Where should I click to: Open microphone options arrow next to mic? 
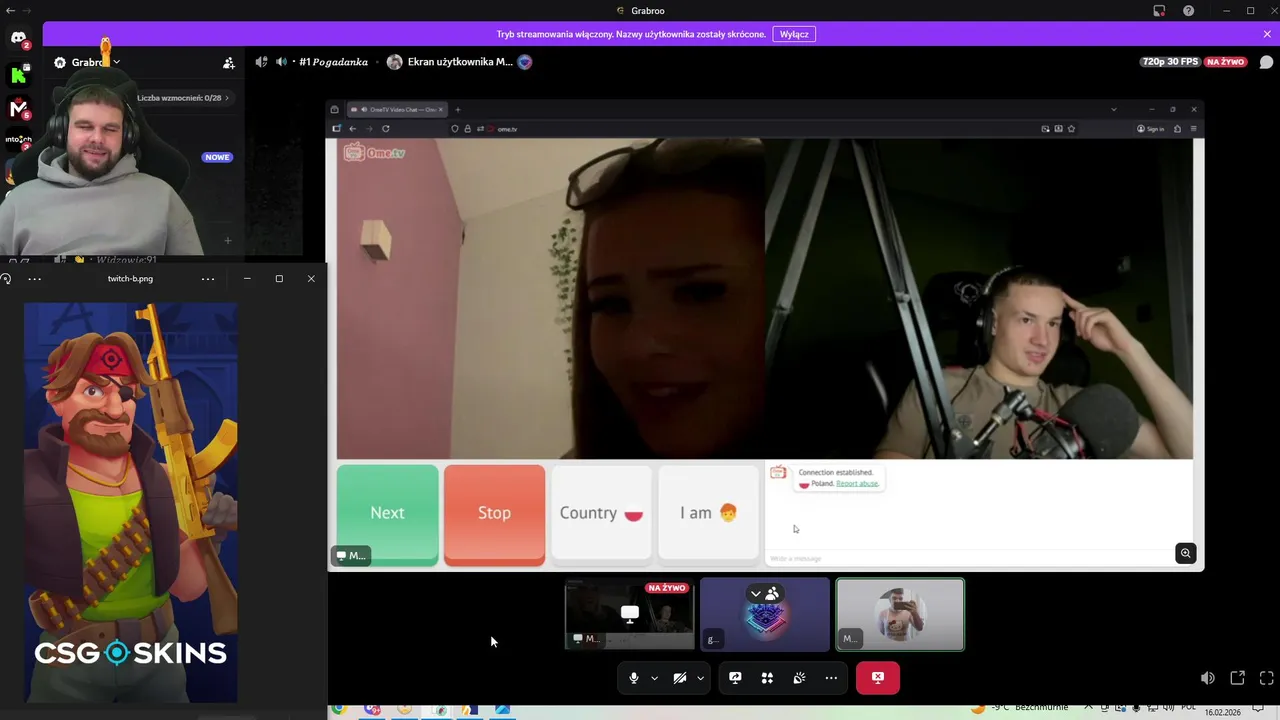click(654, 678)
